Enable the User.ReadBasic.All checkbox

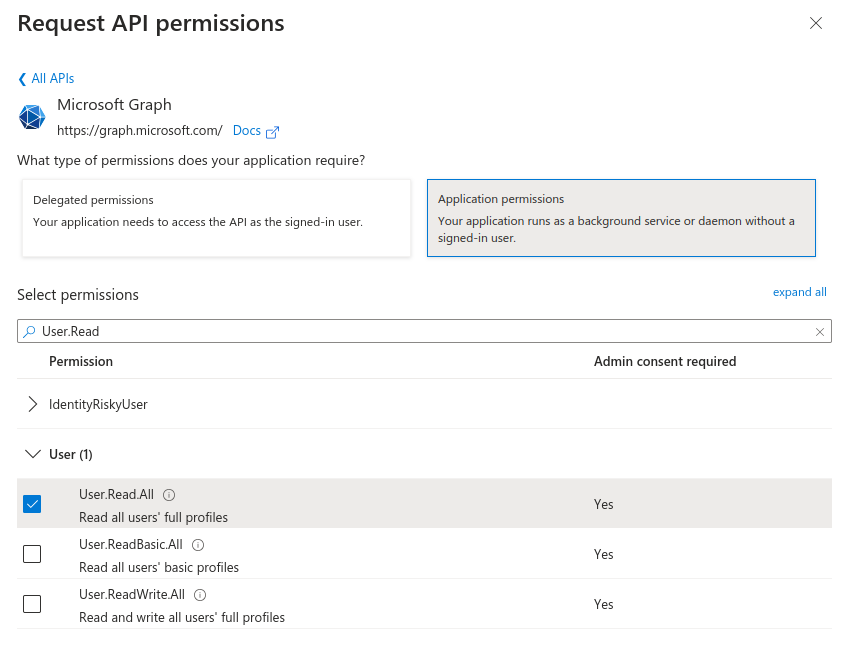click(x=32, y=554)
